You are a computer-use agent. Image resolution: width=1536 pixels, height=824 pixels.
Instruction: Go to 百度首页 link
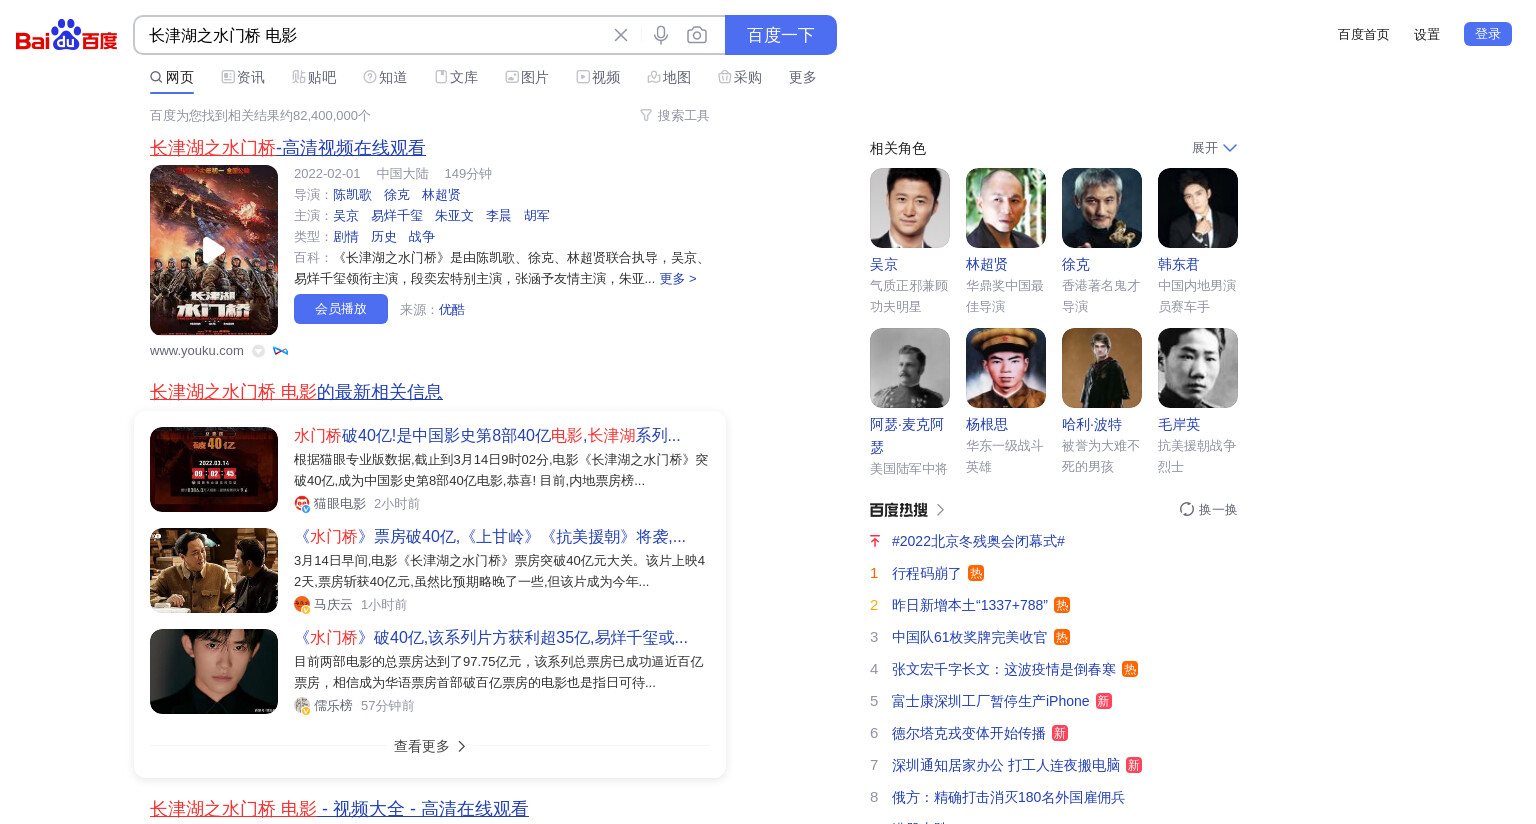[1364, 34]
